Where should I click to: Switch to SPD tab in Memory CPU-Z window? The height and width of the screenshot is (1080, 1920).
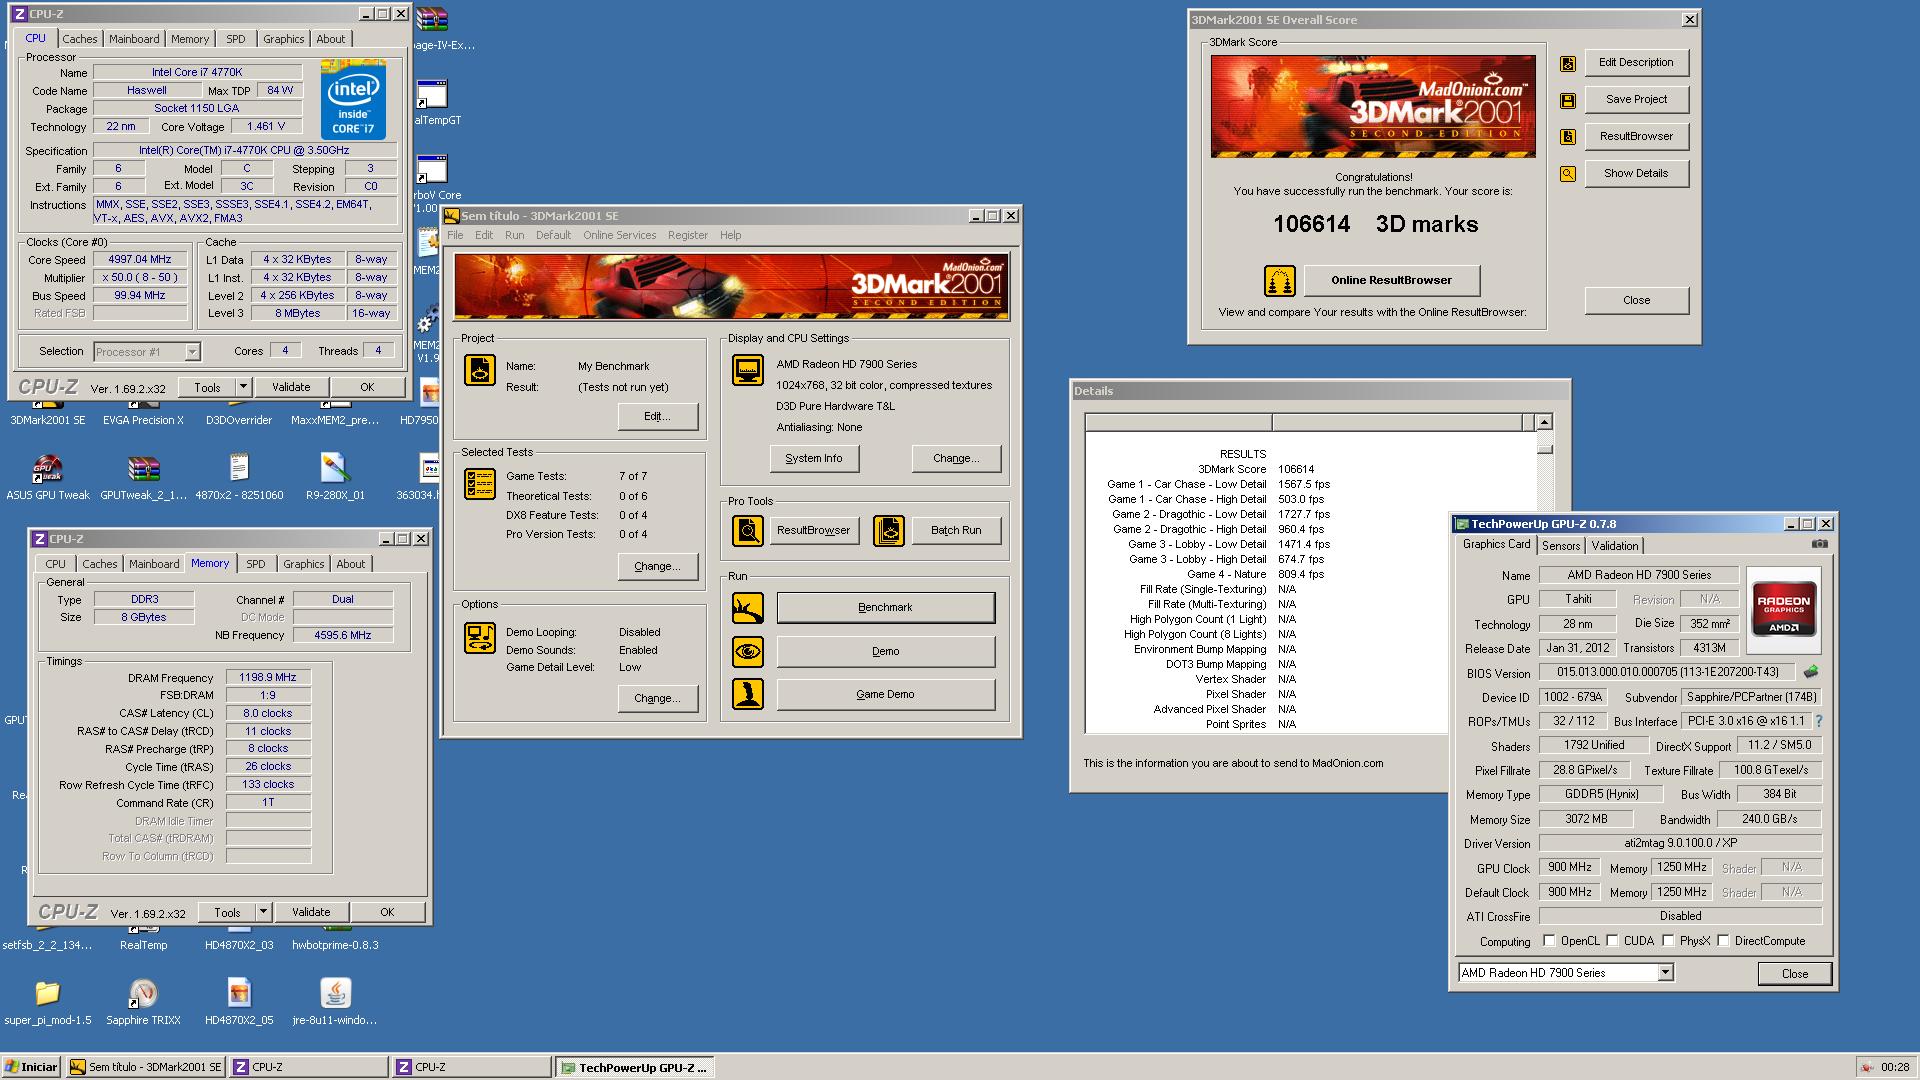pyautogui.click(x=256, y=564)
